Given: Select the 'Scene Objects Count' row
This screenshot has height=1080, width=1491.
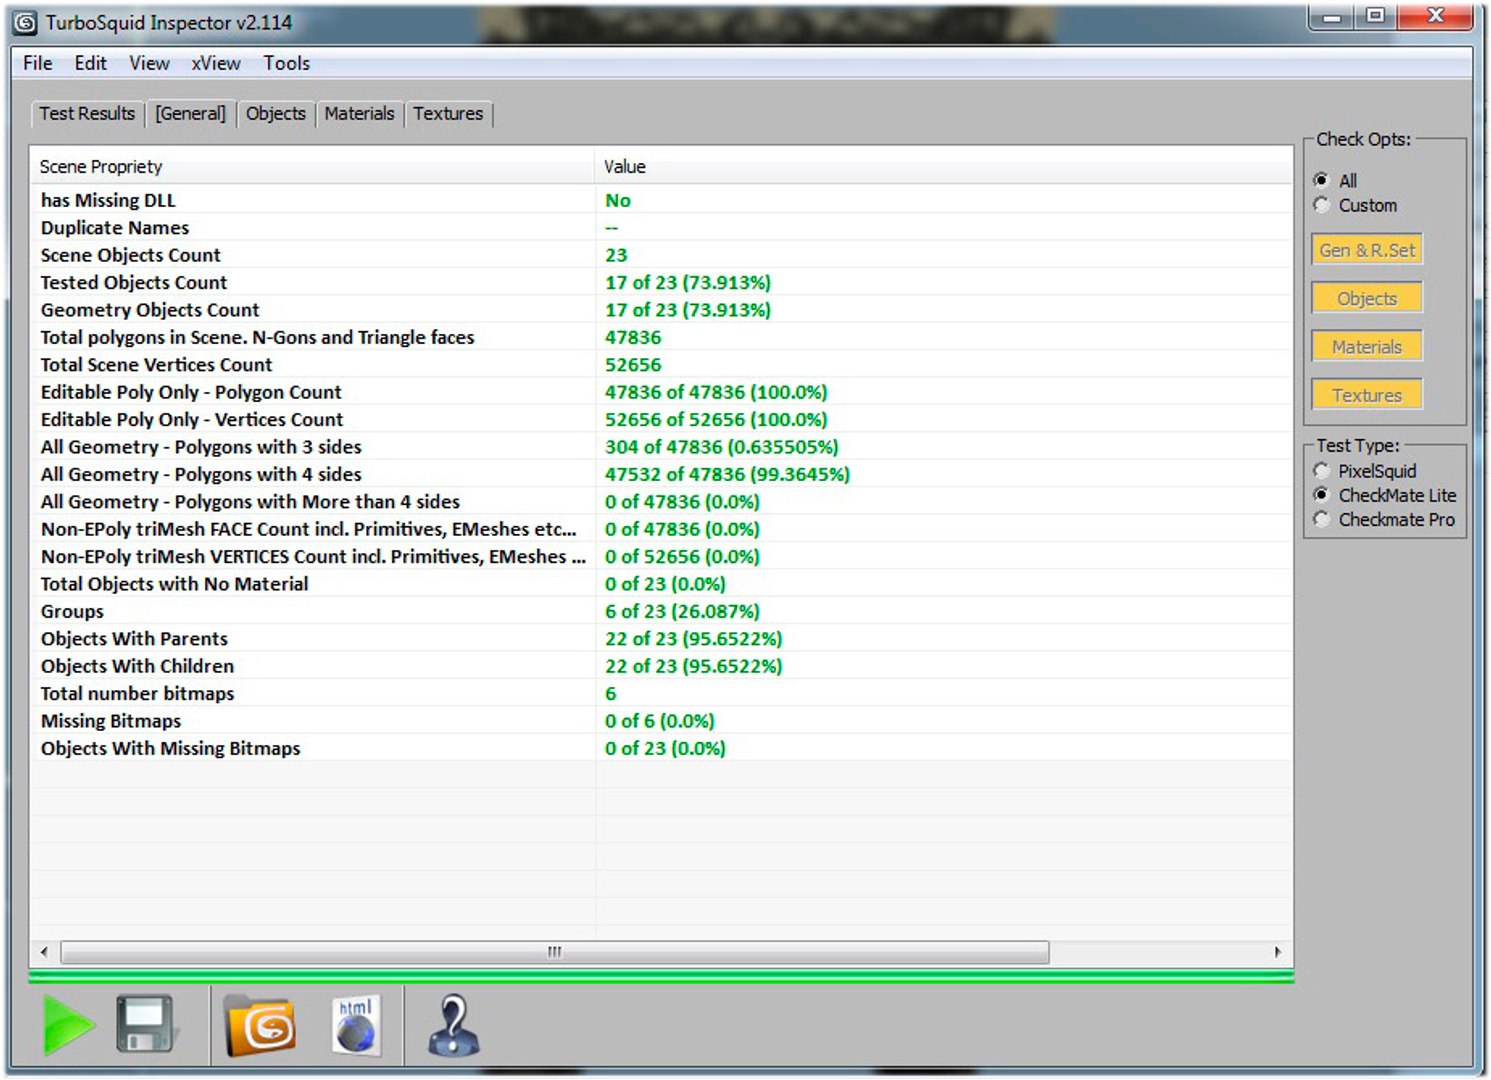Looking at the screenshot, I should click(661, 255).
